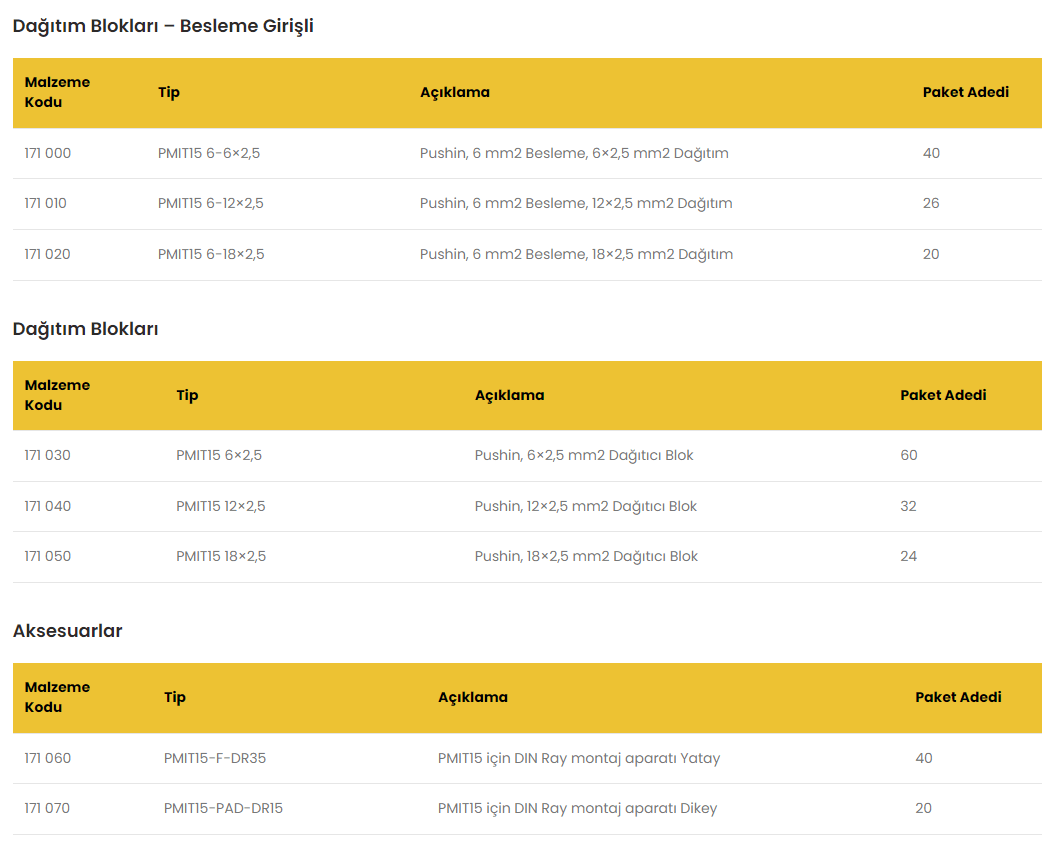Select material code 171 030
The height and width of the screenshot is (855, 1042).
[x=48, y=455]
